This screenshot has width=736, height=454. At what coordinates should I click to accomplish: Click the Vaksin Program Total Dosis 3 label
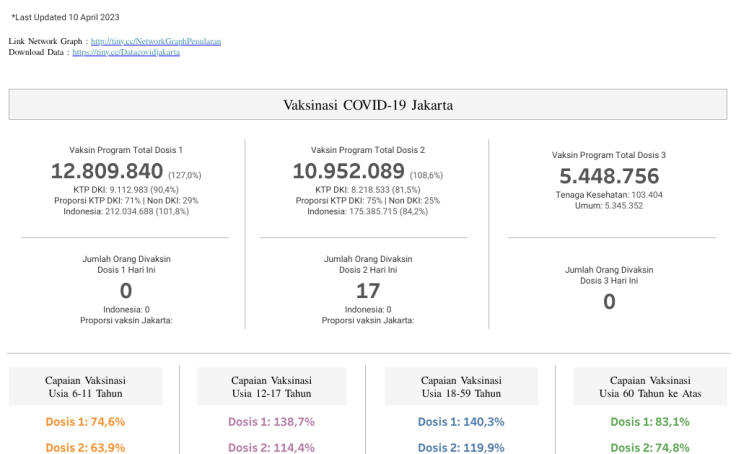pyautogui.click(x=609, y=155)
